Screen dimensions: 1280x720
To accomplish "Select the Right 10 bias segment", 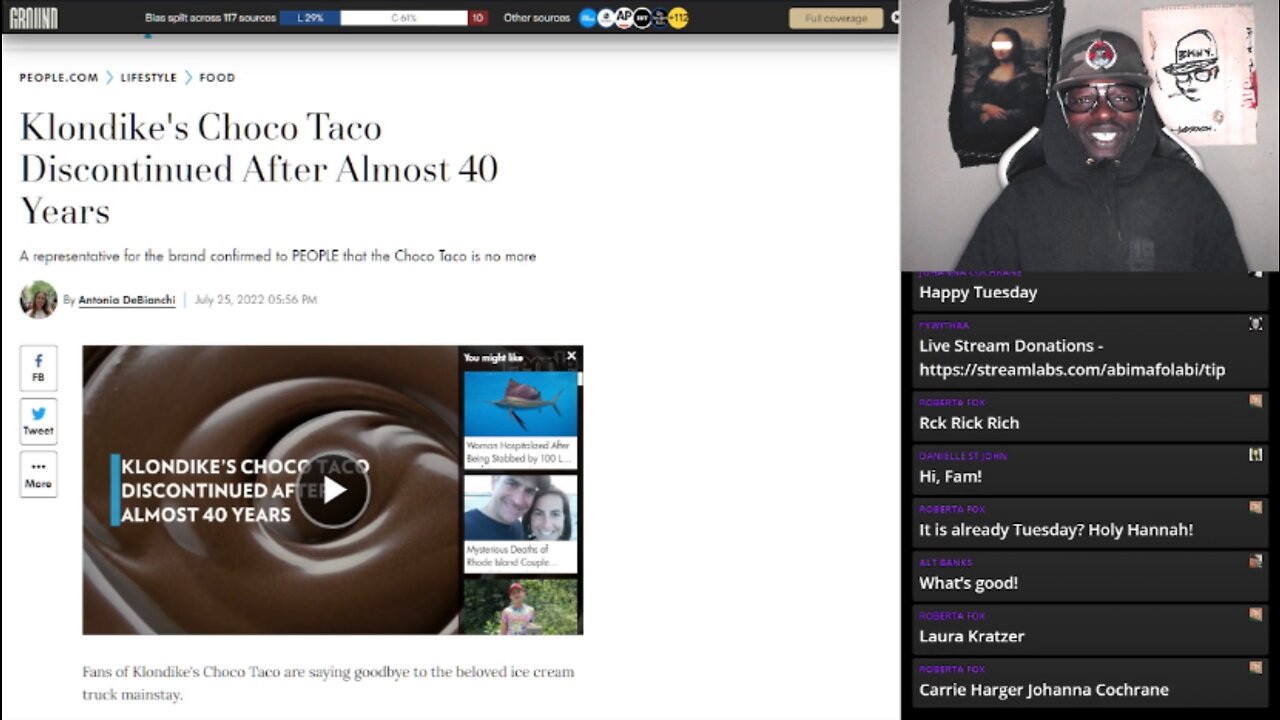I will tap(478, 18).
